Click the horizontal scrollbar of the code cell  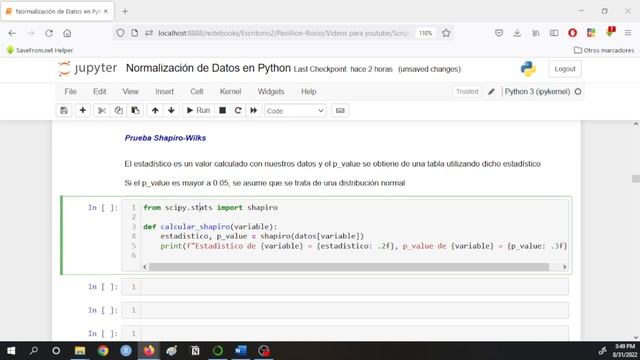[349, 267]
